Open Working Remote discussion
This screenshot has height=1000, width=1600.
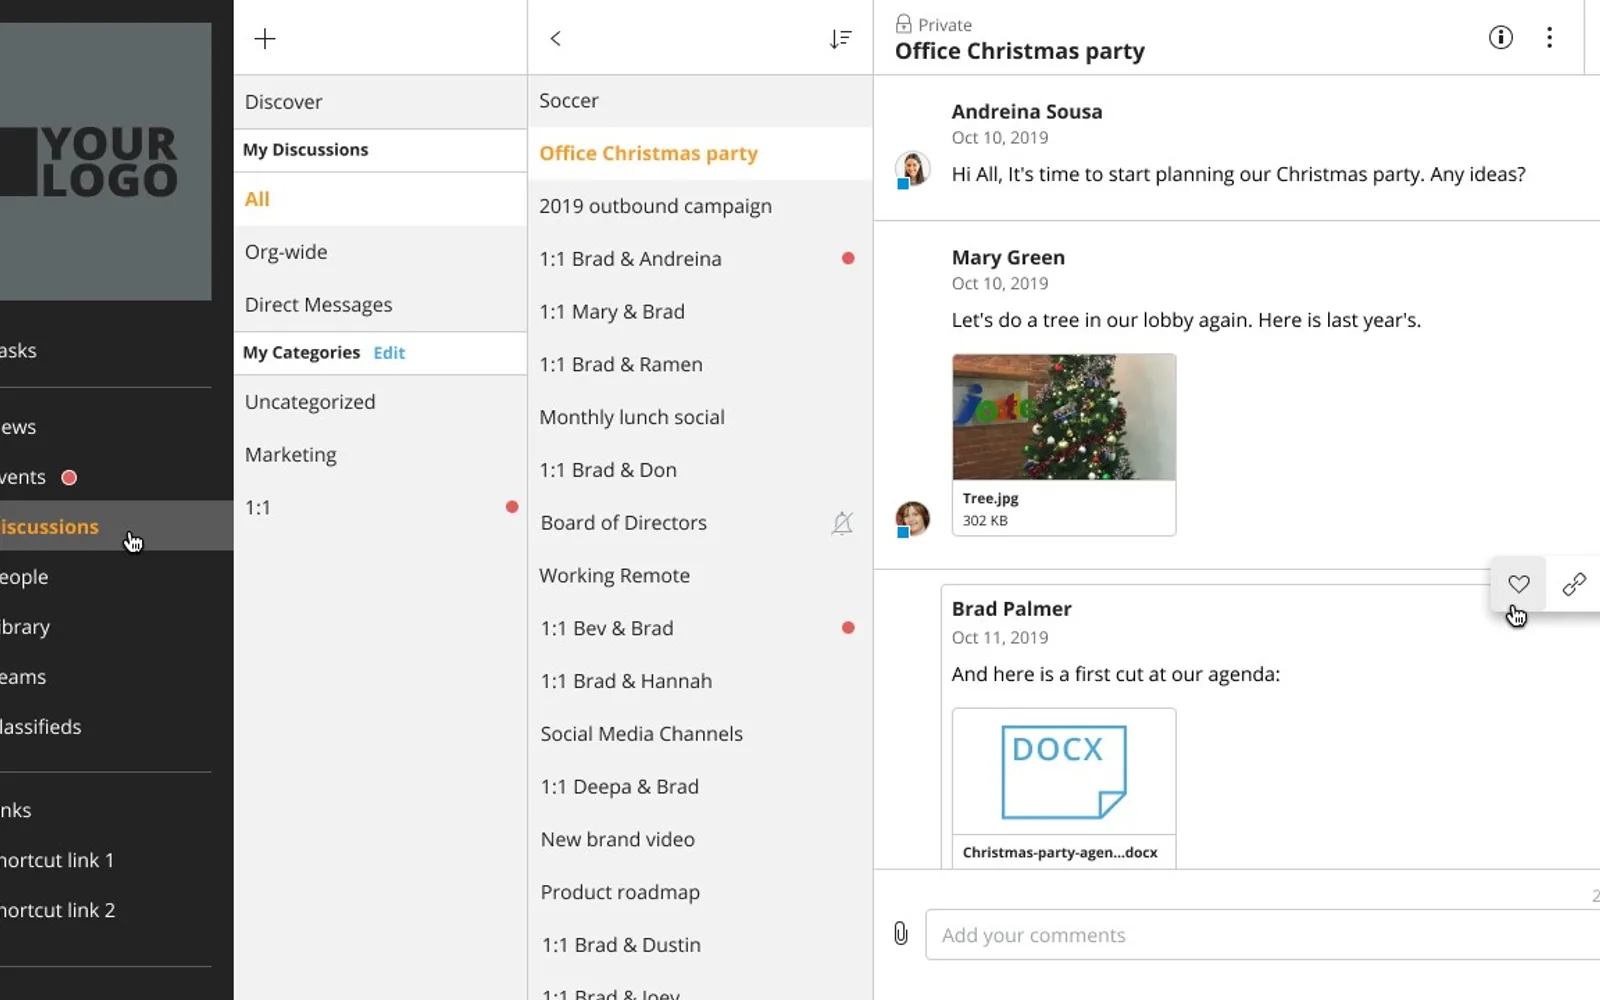click(x=700, y=576)
